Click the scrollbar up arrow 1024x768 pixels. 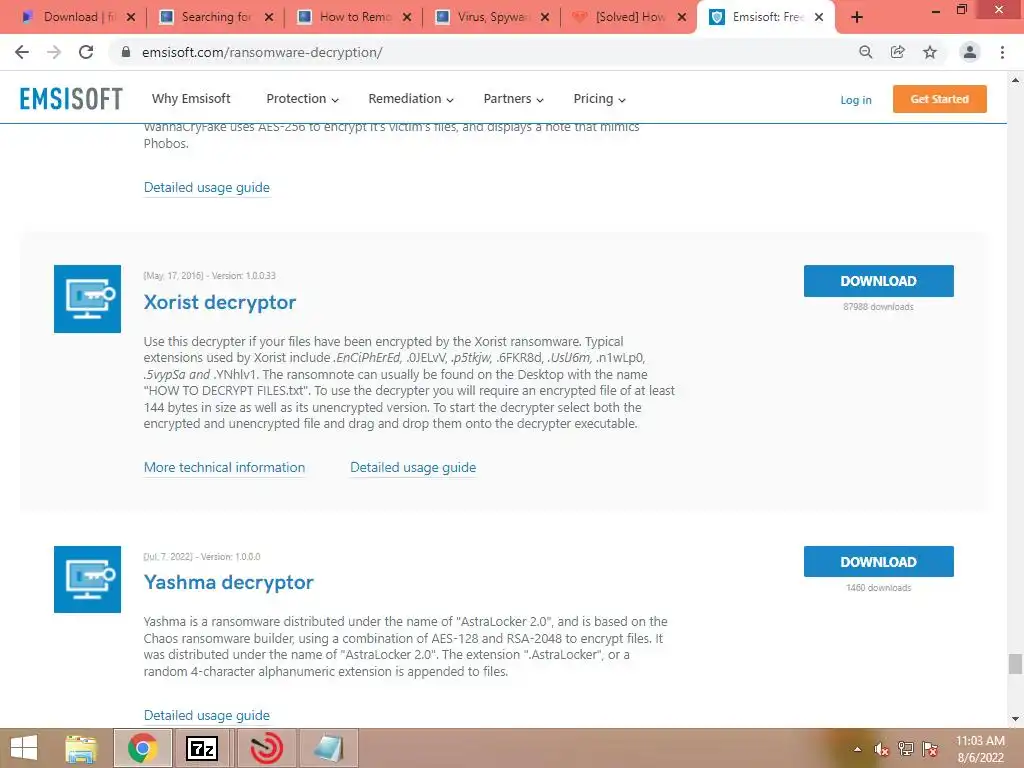[x=1015, y=80]
